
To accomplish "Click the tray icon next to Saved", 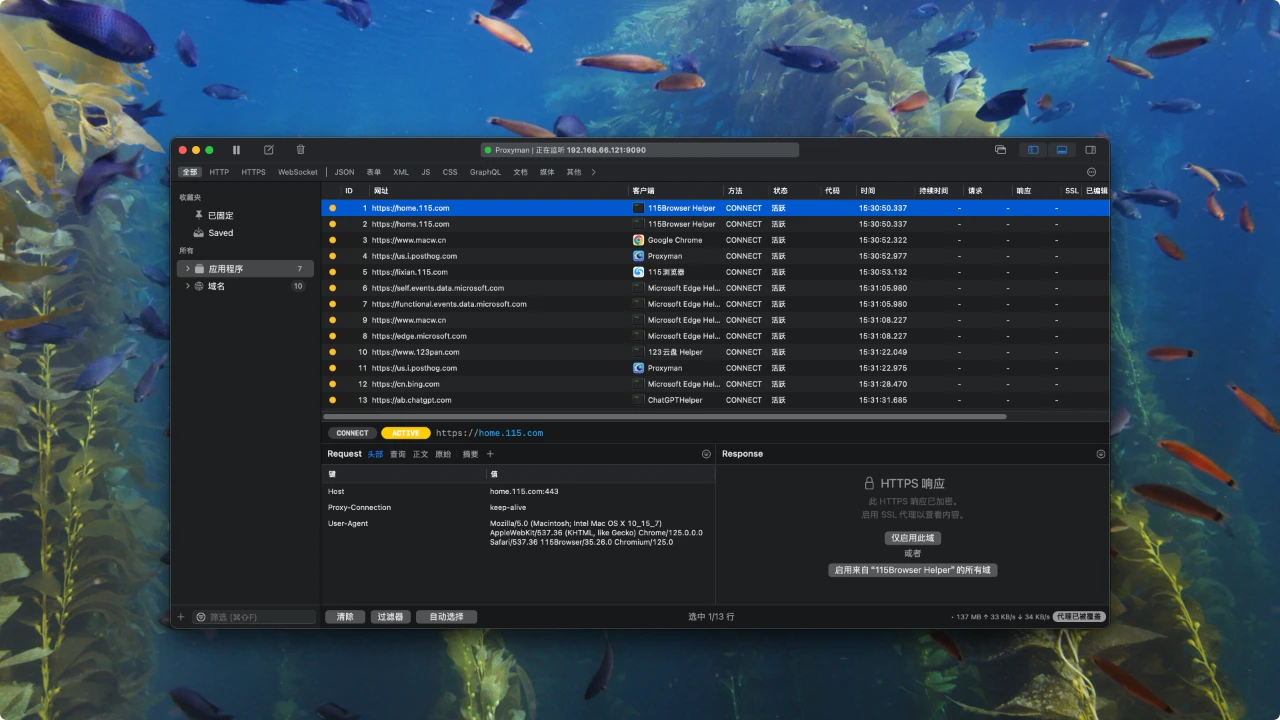I will pyautogui.click(x=199, y=233).
